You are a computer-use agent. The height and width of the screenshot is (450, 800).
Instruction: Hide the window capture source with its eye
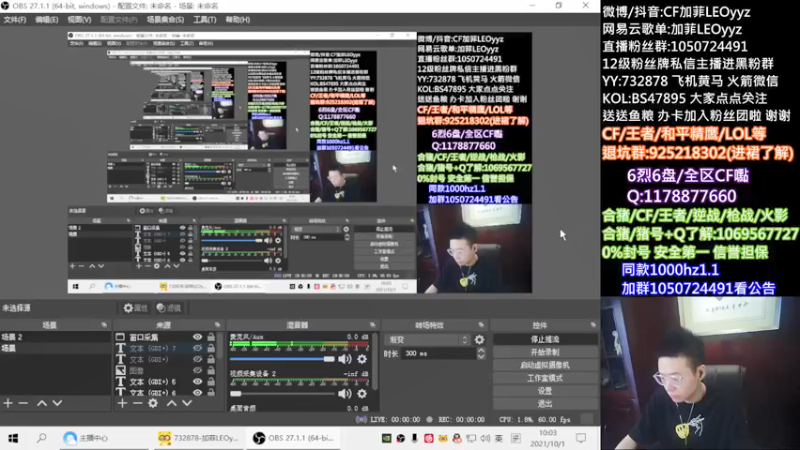197,337
